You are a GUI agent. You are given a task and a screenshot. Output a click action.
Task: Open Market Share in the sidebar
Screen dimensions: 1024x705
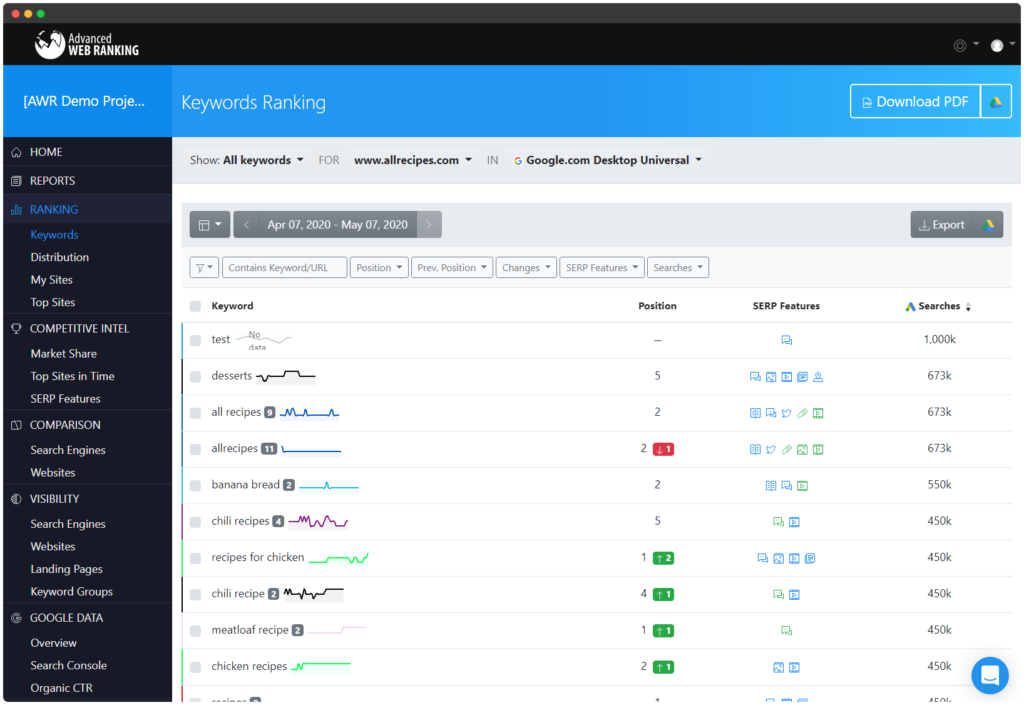63,354
